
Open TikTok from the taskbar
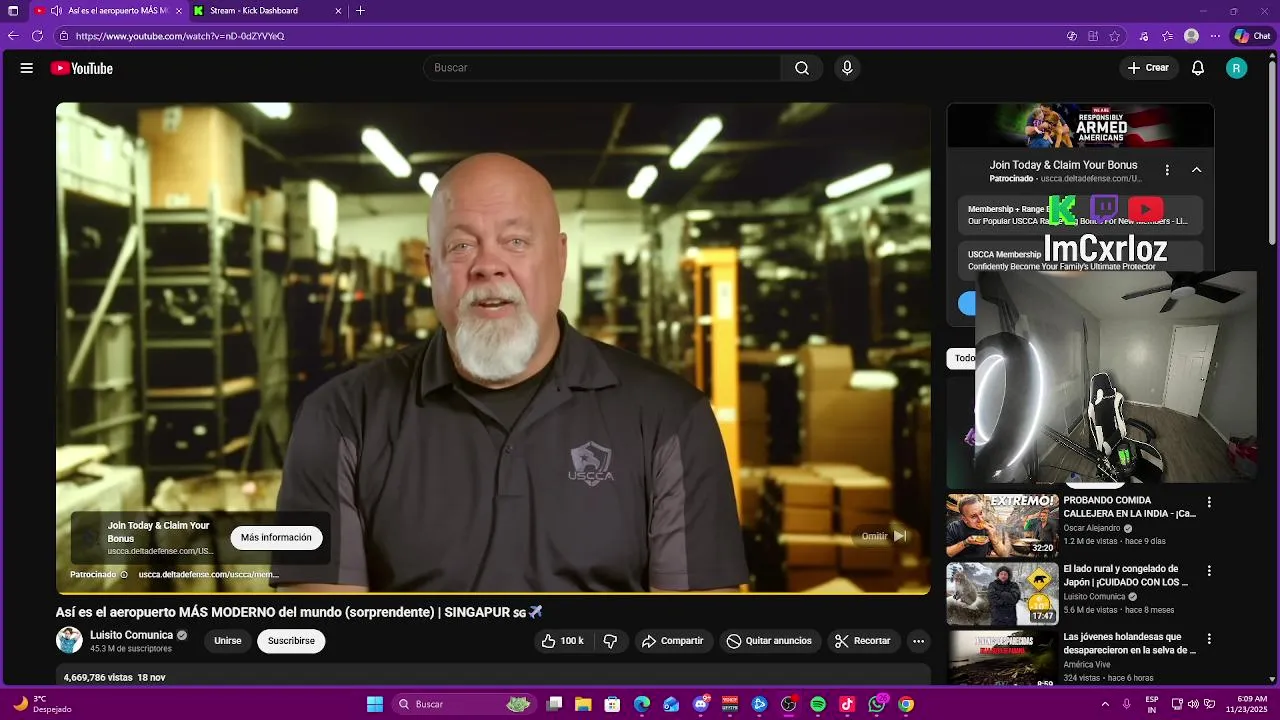coord(847,704)
